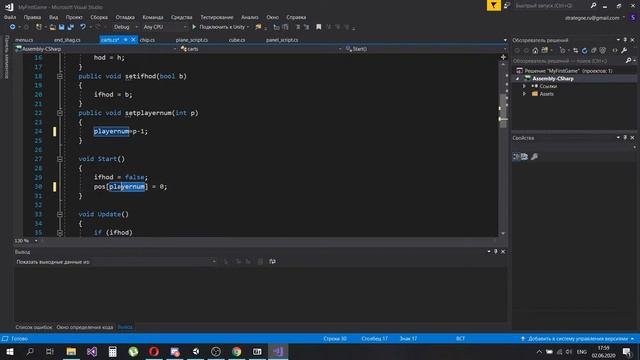This screenshot has width=640, height=360.
Task: Toggle auto-hide pin of Output panel
Action: point(496,251)
